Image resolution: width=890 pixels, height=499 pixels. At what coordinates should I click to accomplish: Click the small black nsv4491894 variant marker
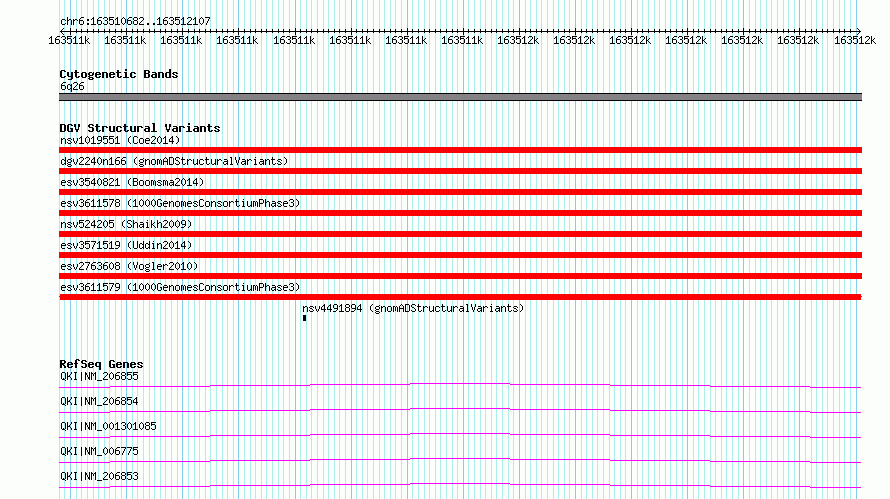(304, 318)
